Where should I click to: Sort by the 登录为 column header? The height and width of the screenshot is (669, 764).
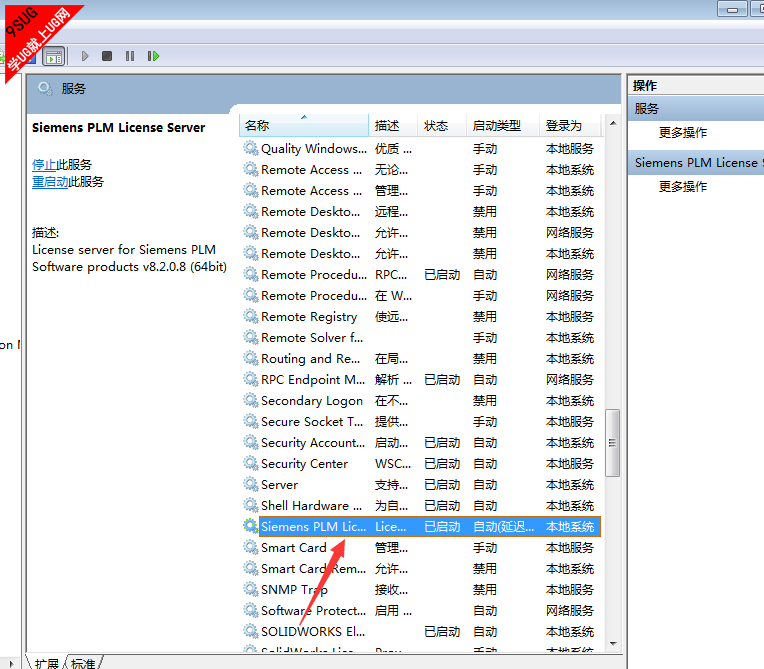[570, 126]
